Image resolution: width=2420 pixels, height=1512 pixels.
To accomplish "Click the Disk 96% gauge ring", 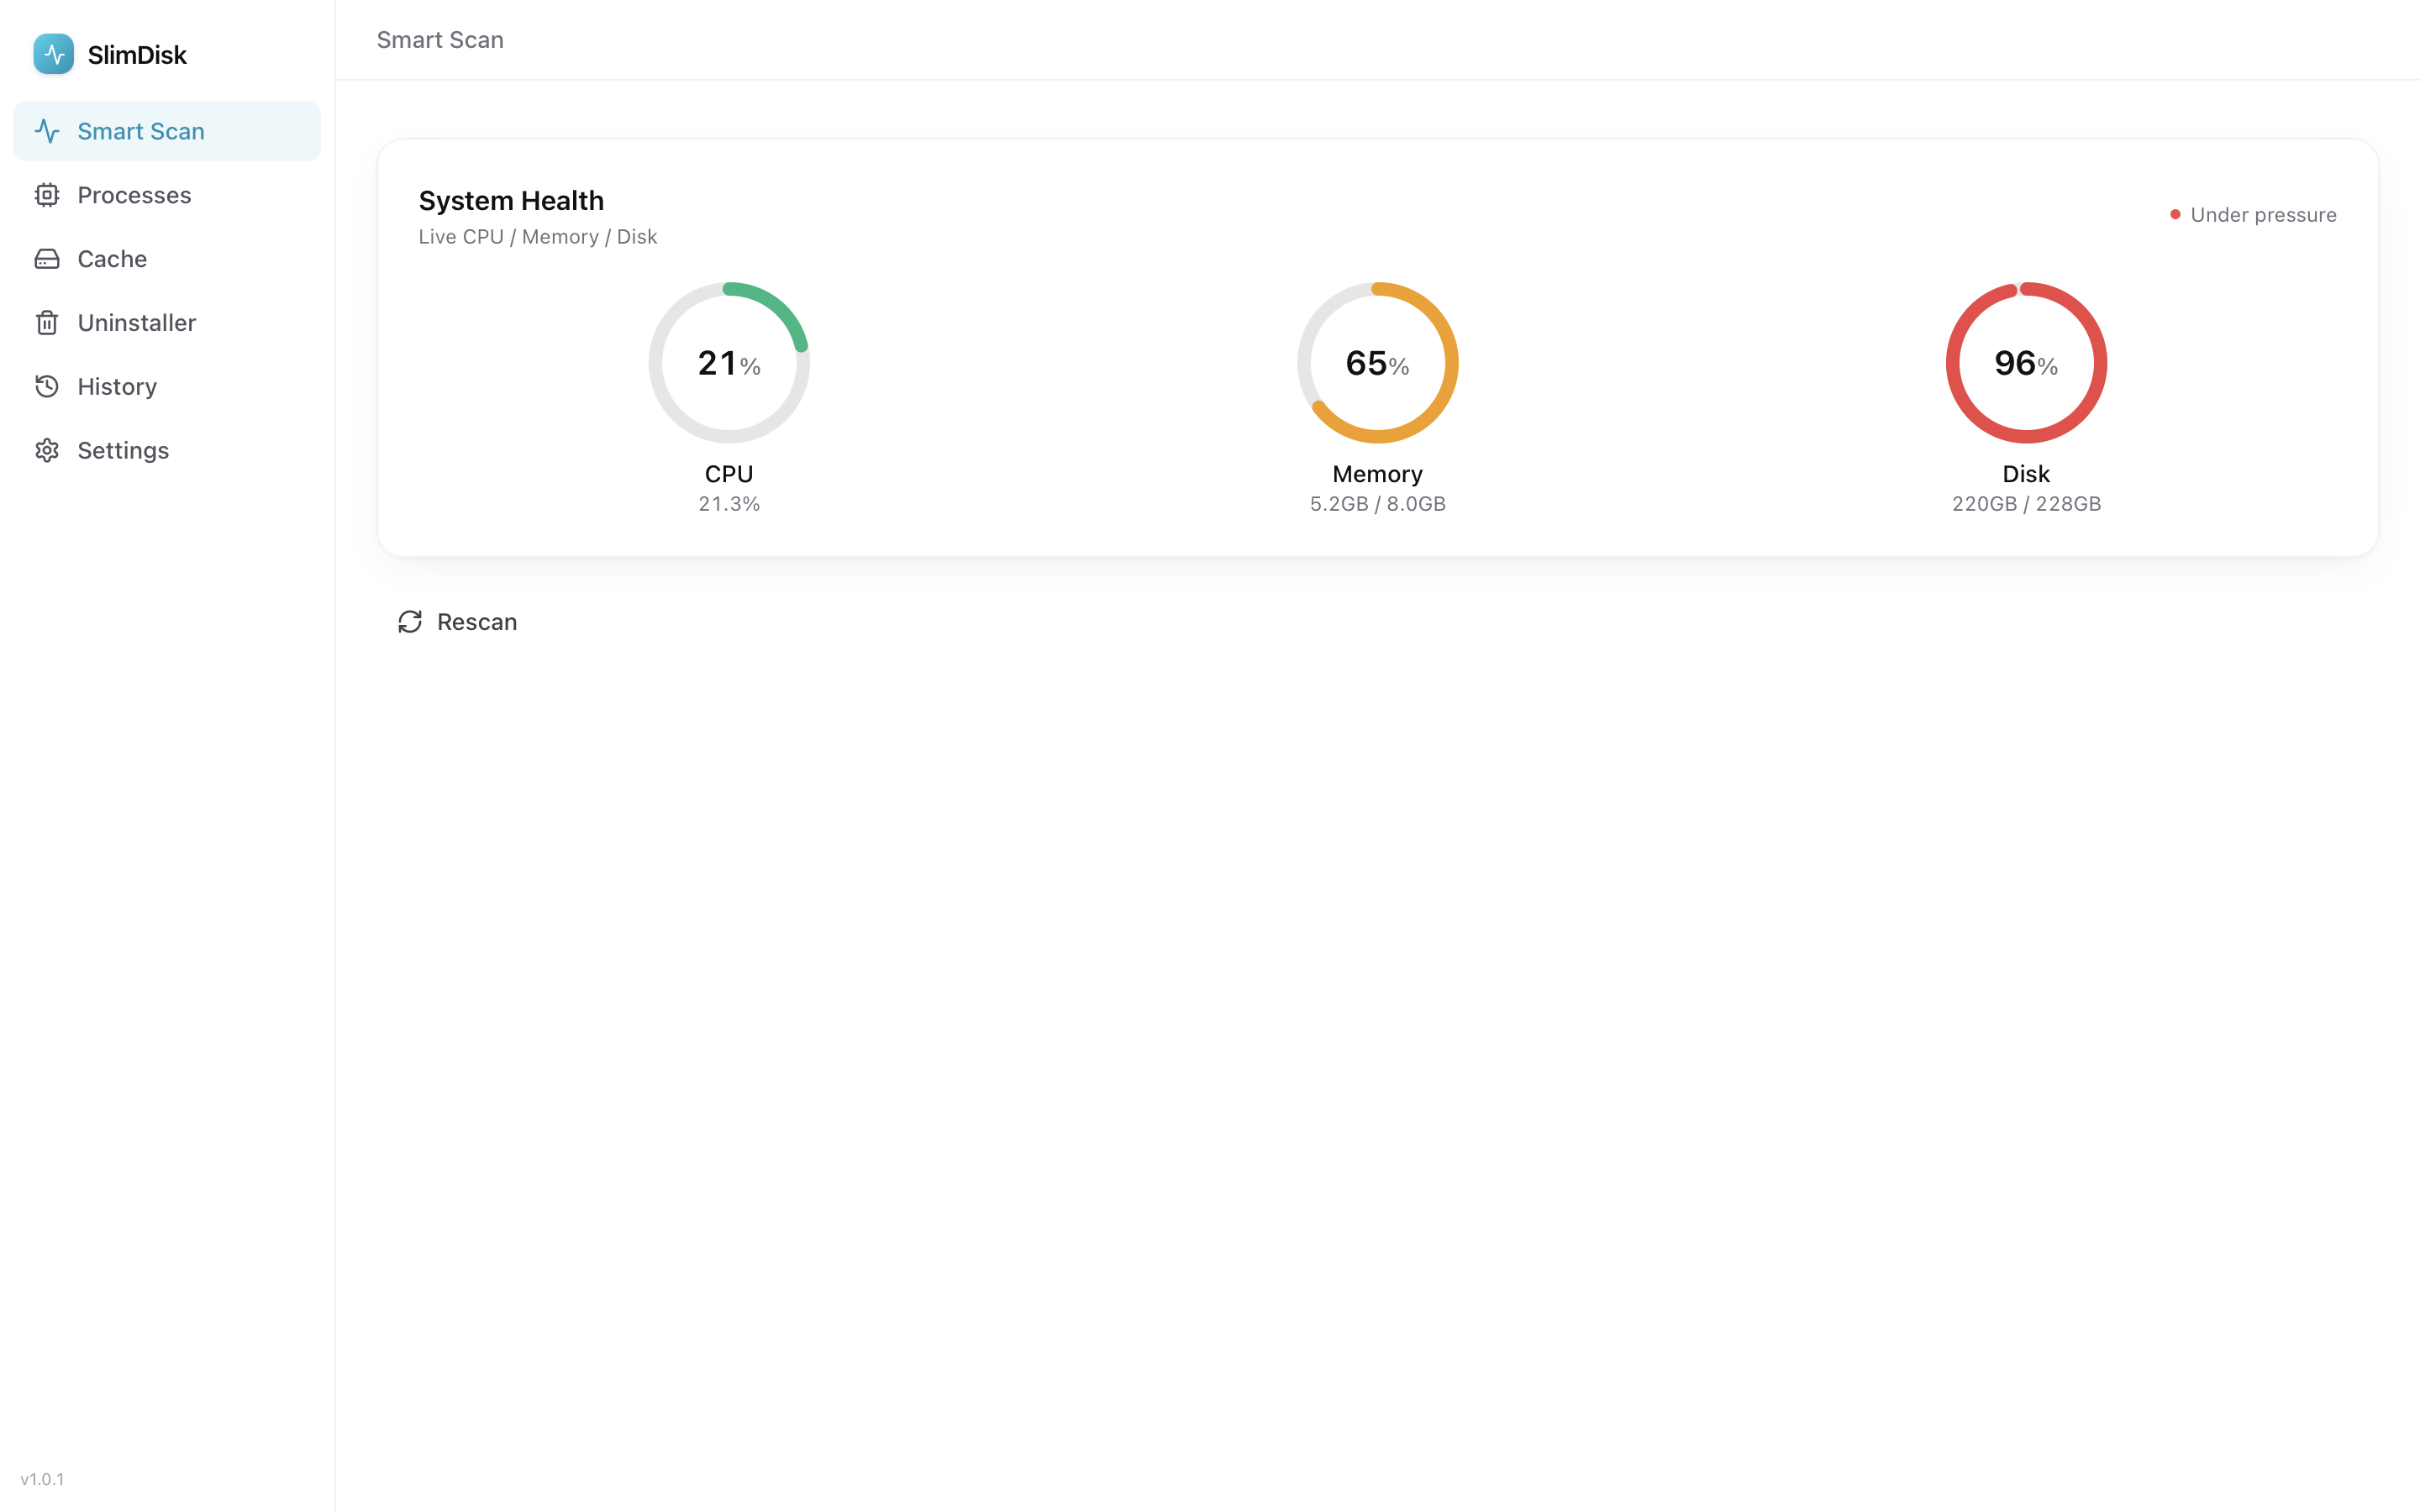I will tap(2026, 363).
